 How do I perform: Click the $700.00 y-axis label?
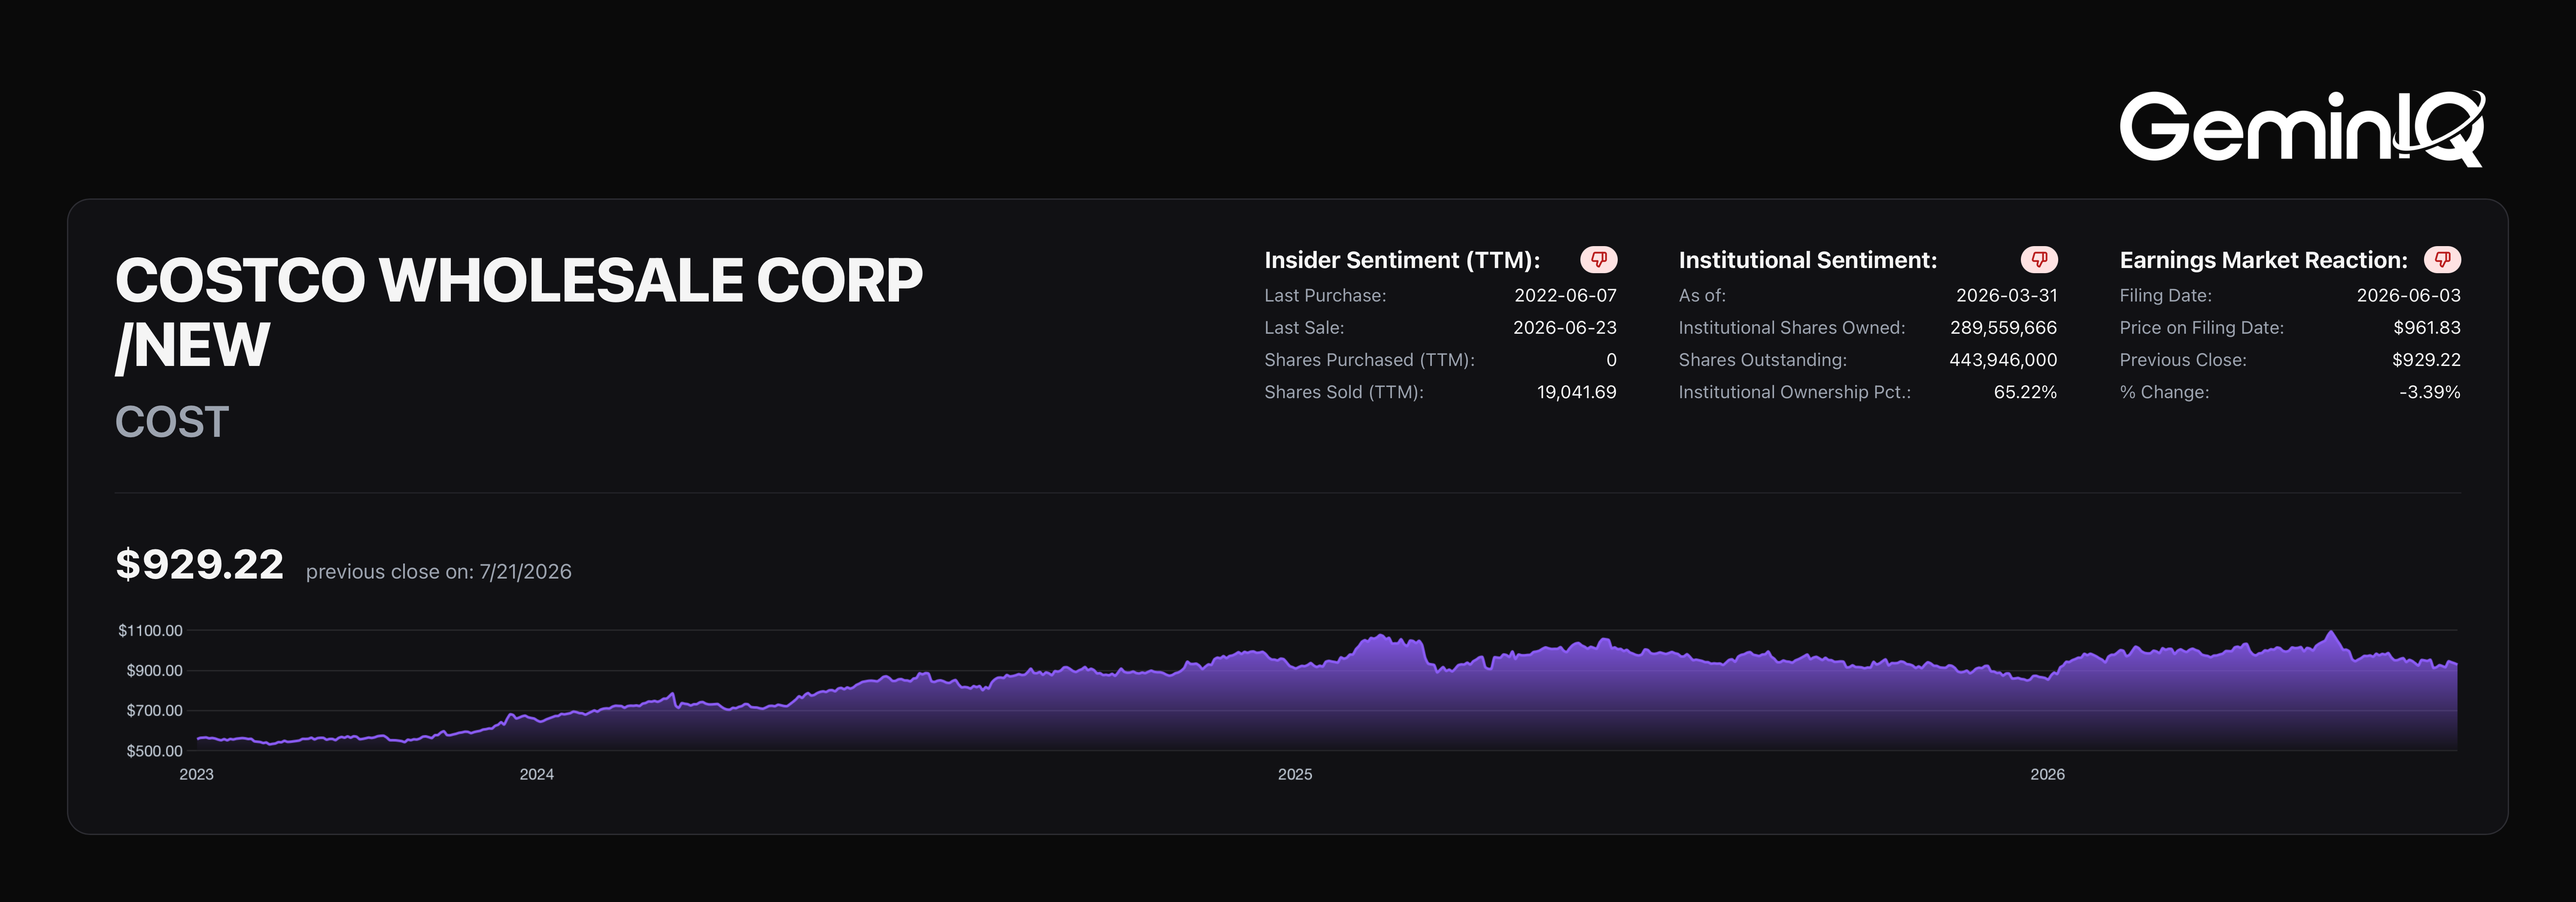(154, 710)
